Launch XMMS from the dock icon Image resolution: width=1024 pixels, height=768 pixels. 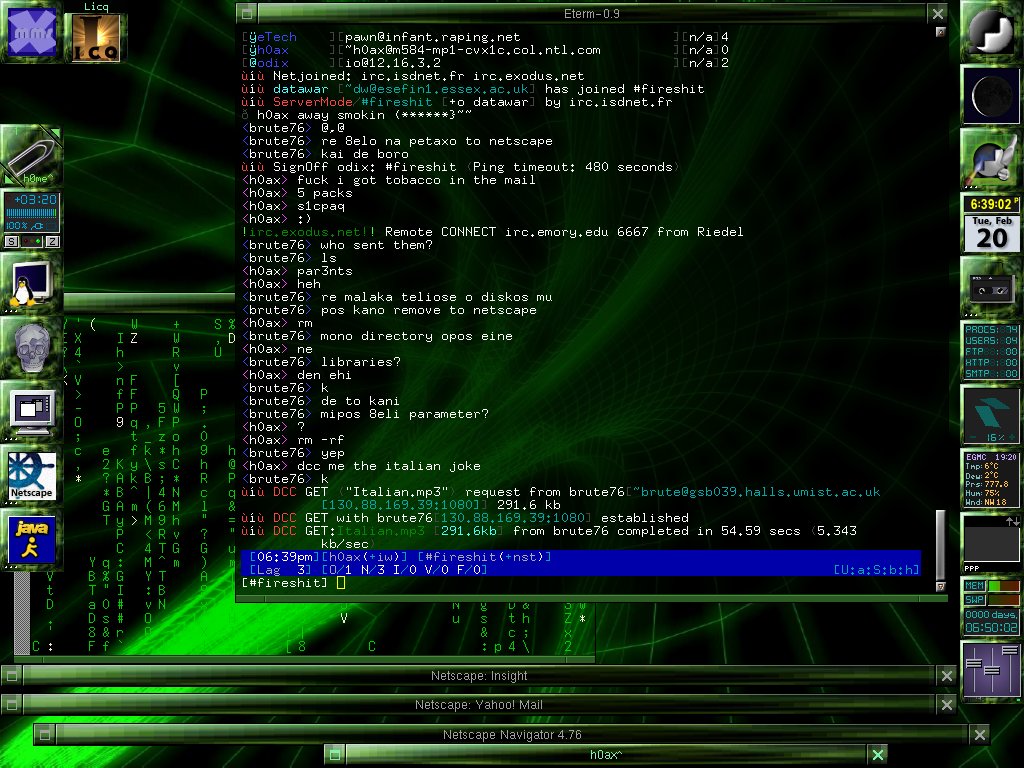click(x=31, y=31)
